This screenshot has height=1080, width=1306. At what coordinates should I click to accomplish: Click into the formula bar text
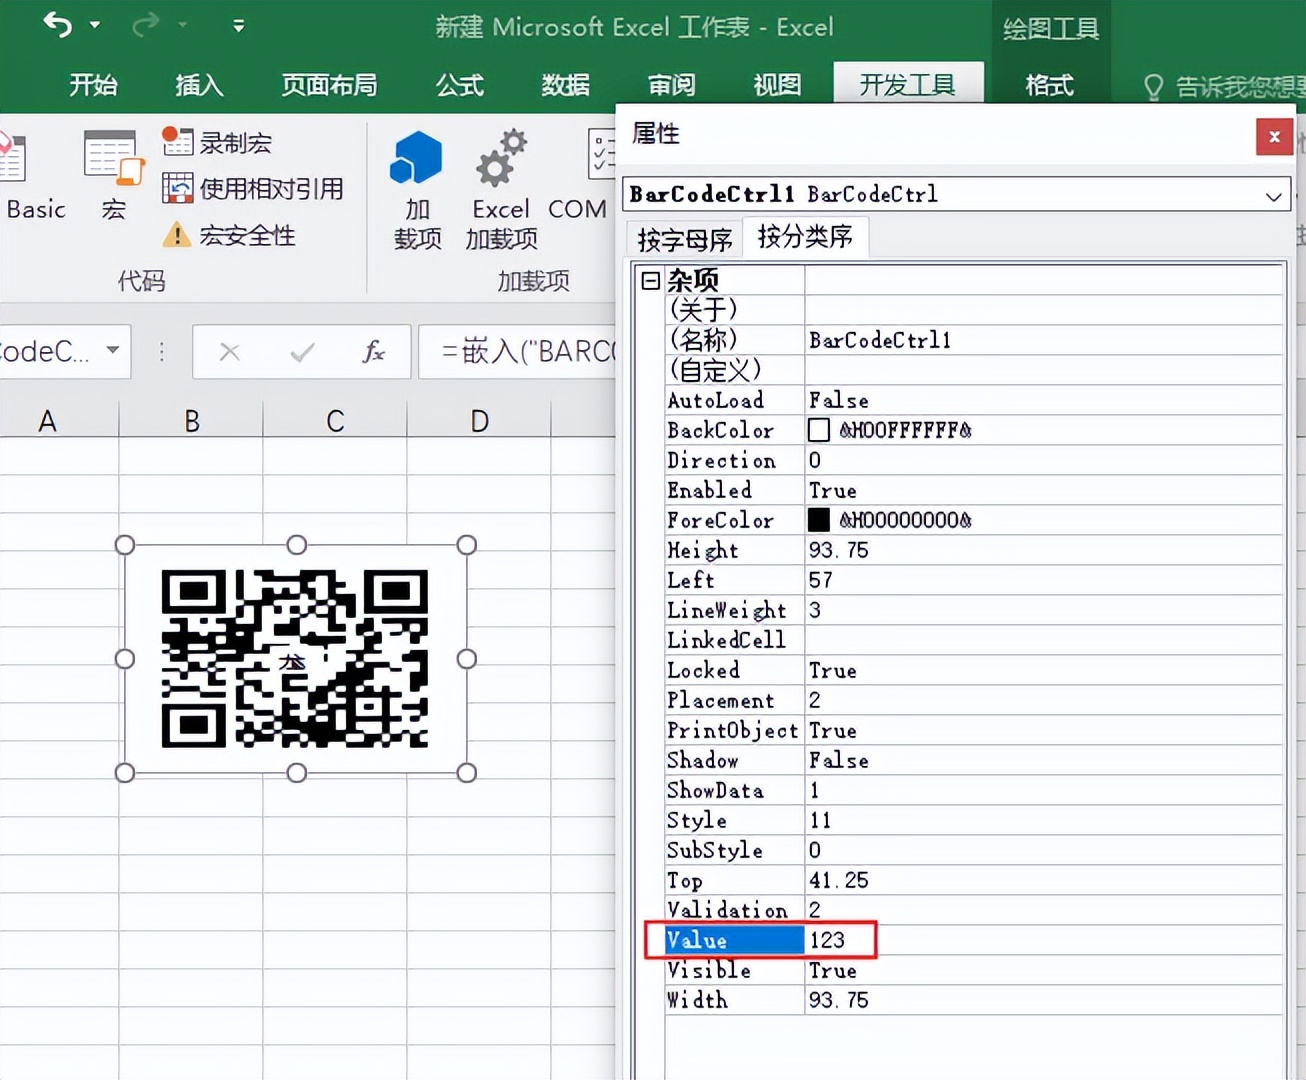coord(518,351)
